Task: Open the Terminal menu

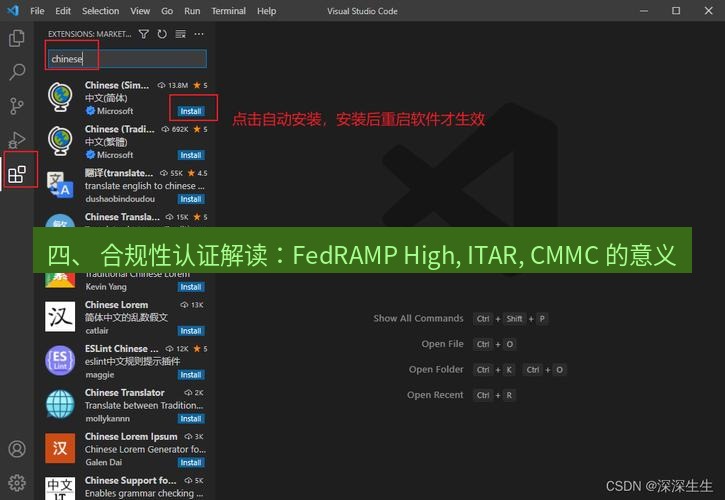Action: (228, 11)
